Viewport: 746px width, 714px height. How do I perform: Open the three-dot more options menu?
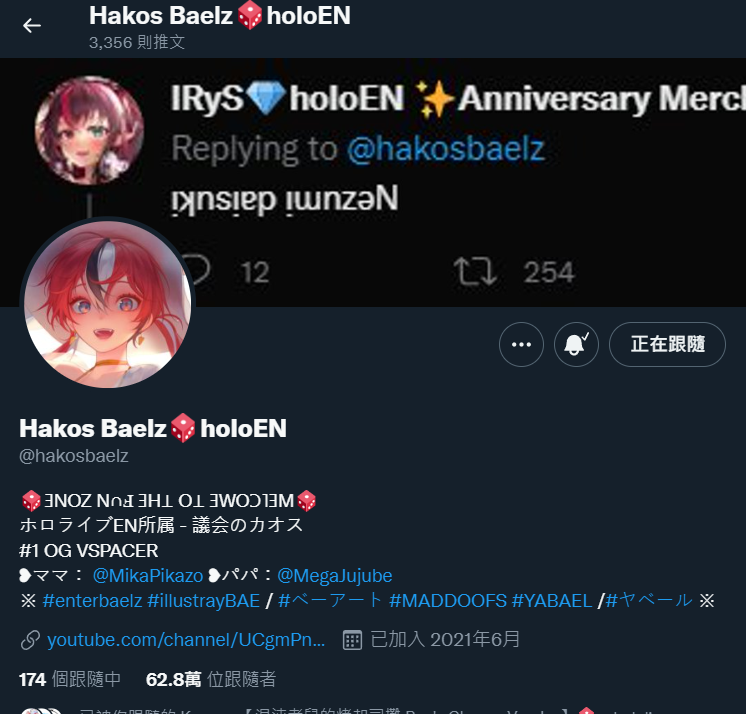[x=521, y=344]
